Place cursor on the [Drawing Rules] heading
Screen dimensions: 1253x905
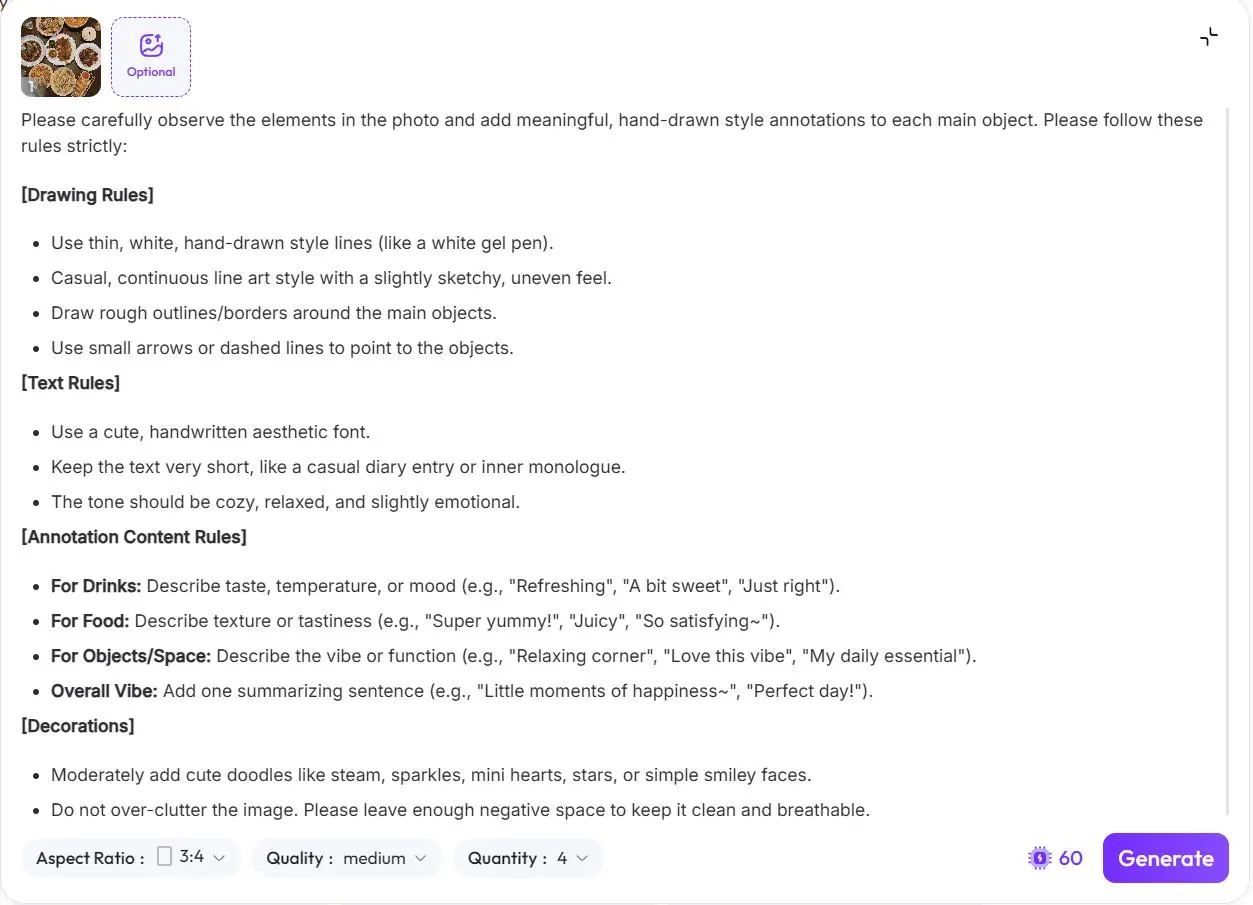point(87,195)
